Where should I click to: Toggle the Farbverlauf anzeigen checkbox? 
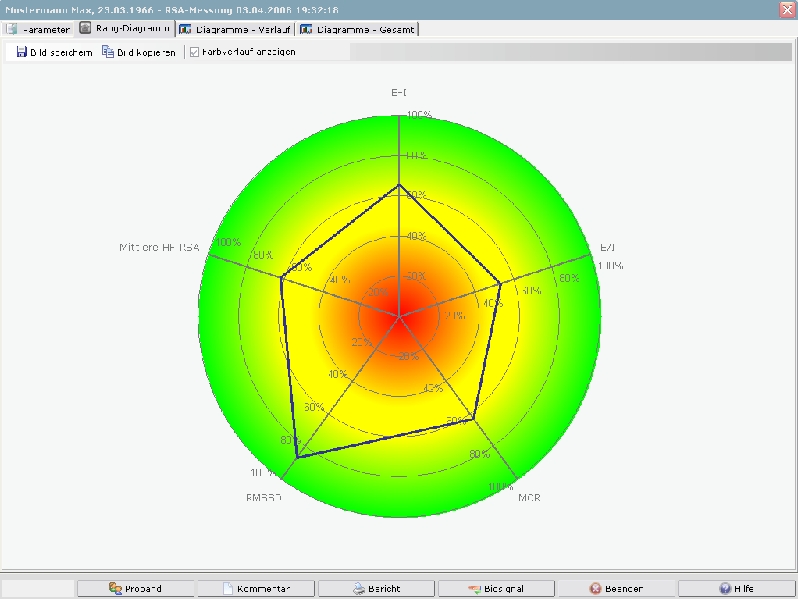point(195,52)
